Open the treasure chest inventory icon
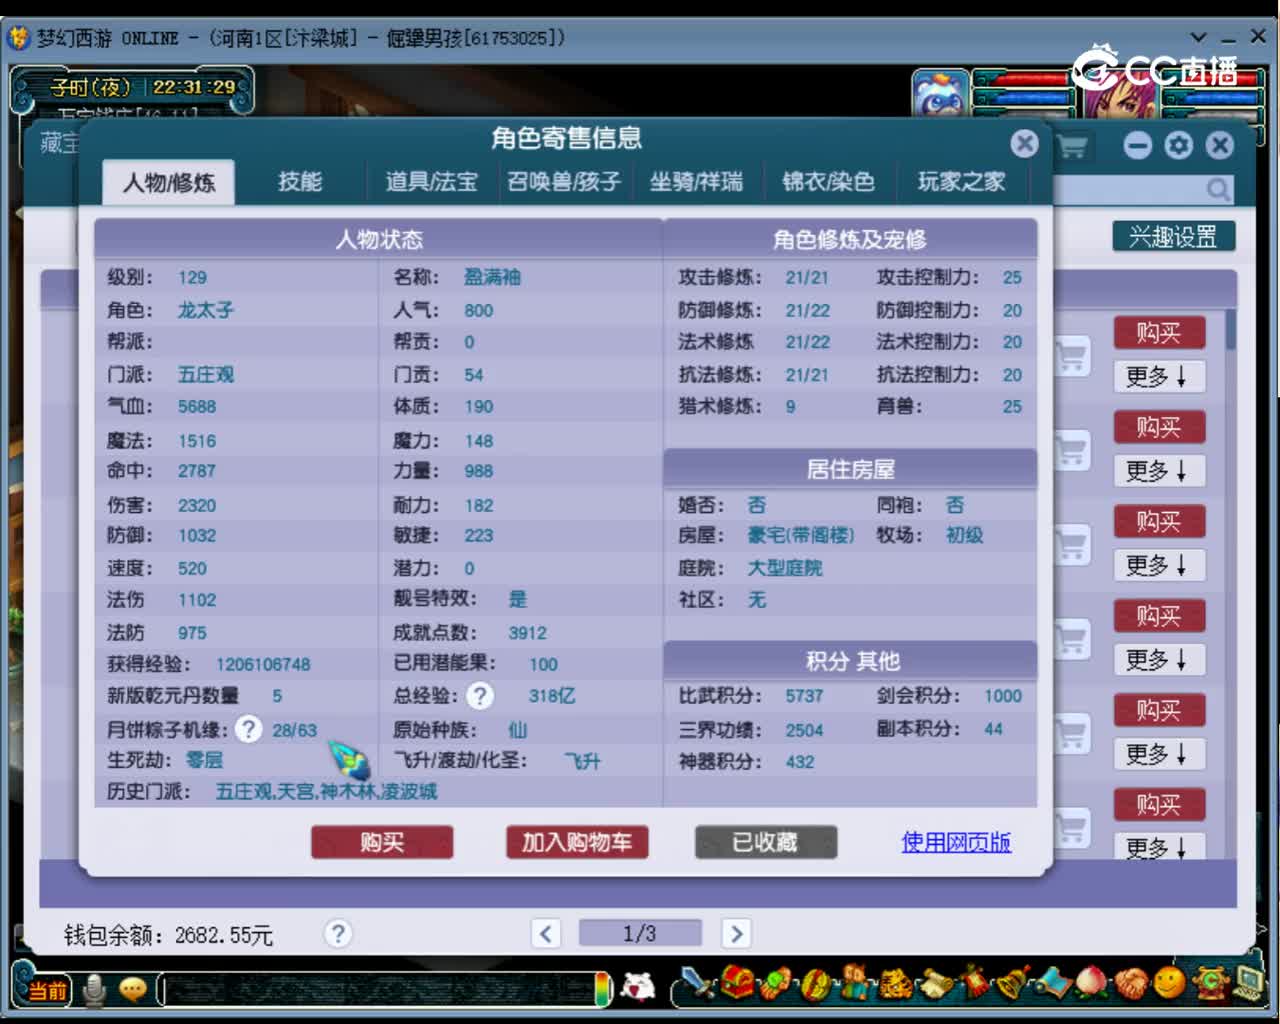 [x=737, y=984]
